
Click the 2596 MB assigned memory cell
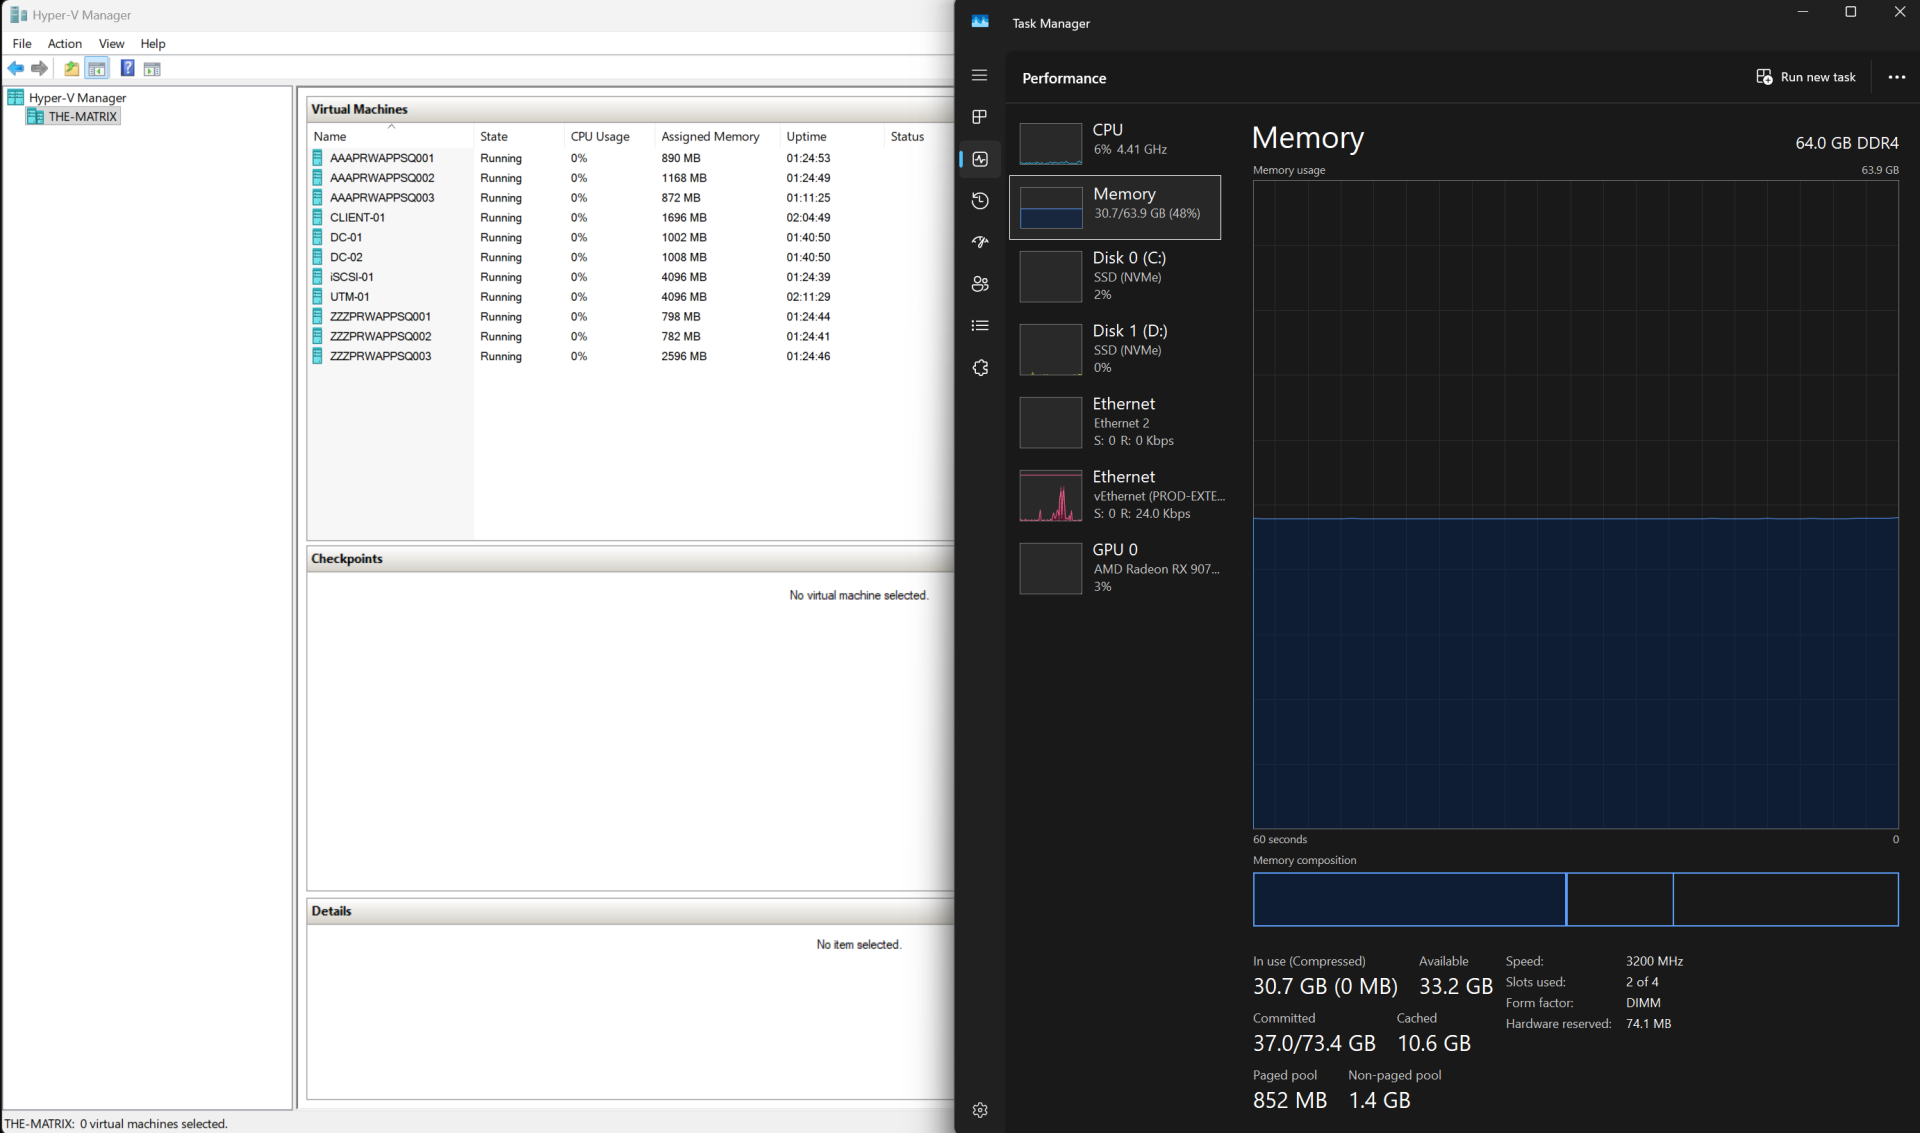tap(684, 356)
